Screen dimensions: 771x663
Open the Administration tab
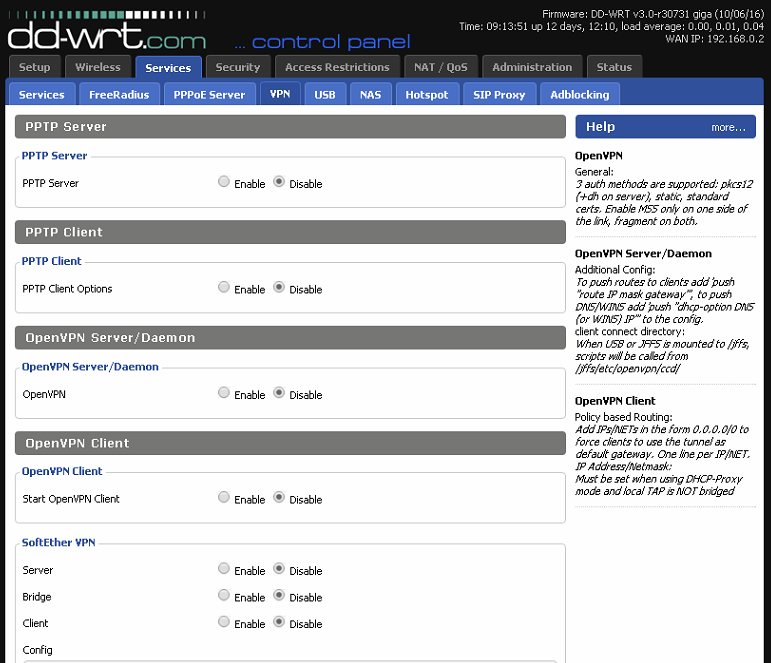532,67
